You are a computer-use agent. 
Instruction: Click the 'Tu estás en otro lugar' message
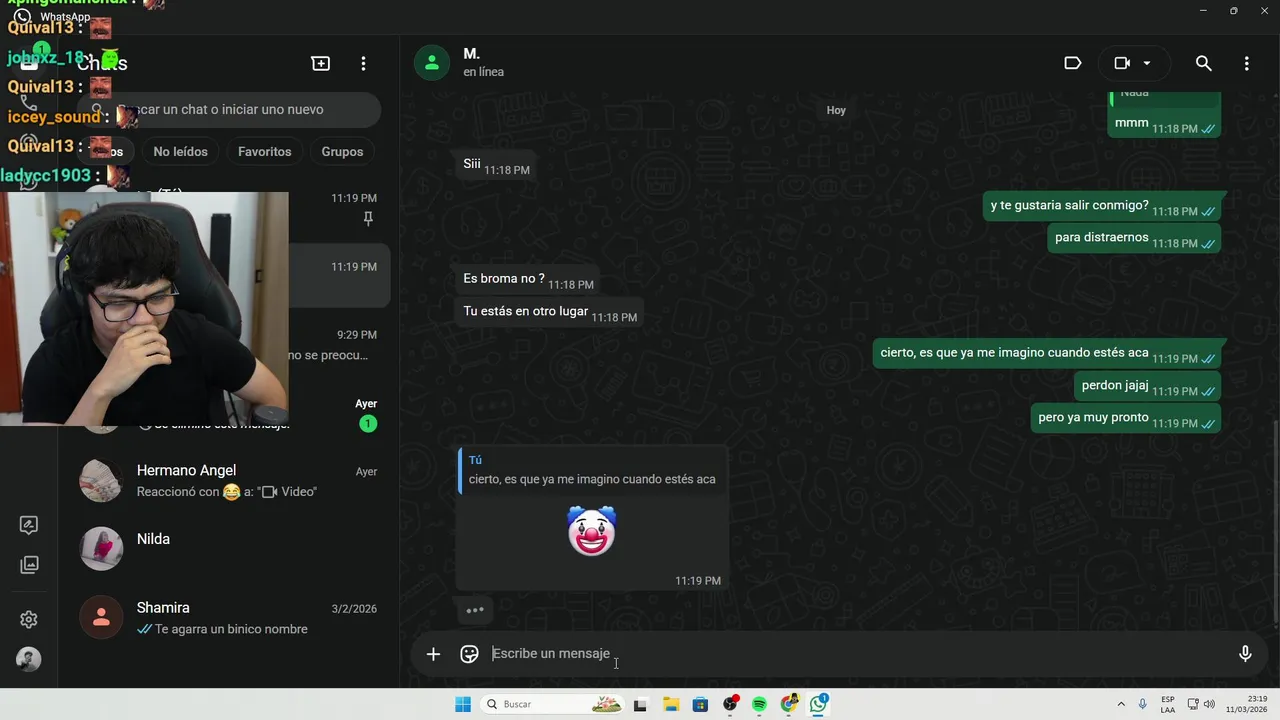(x=549, y=311)
